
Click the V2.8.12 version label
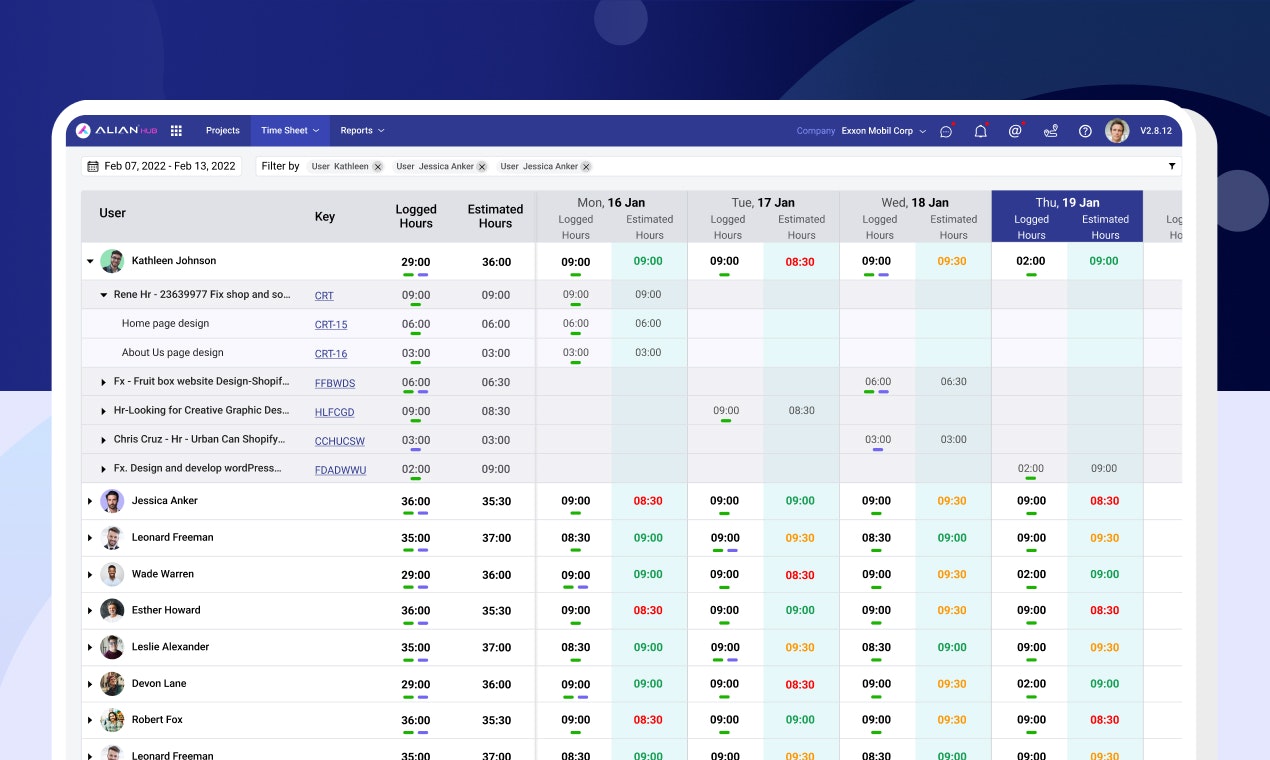(1156, 131)
